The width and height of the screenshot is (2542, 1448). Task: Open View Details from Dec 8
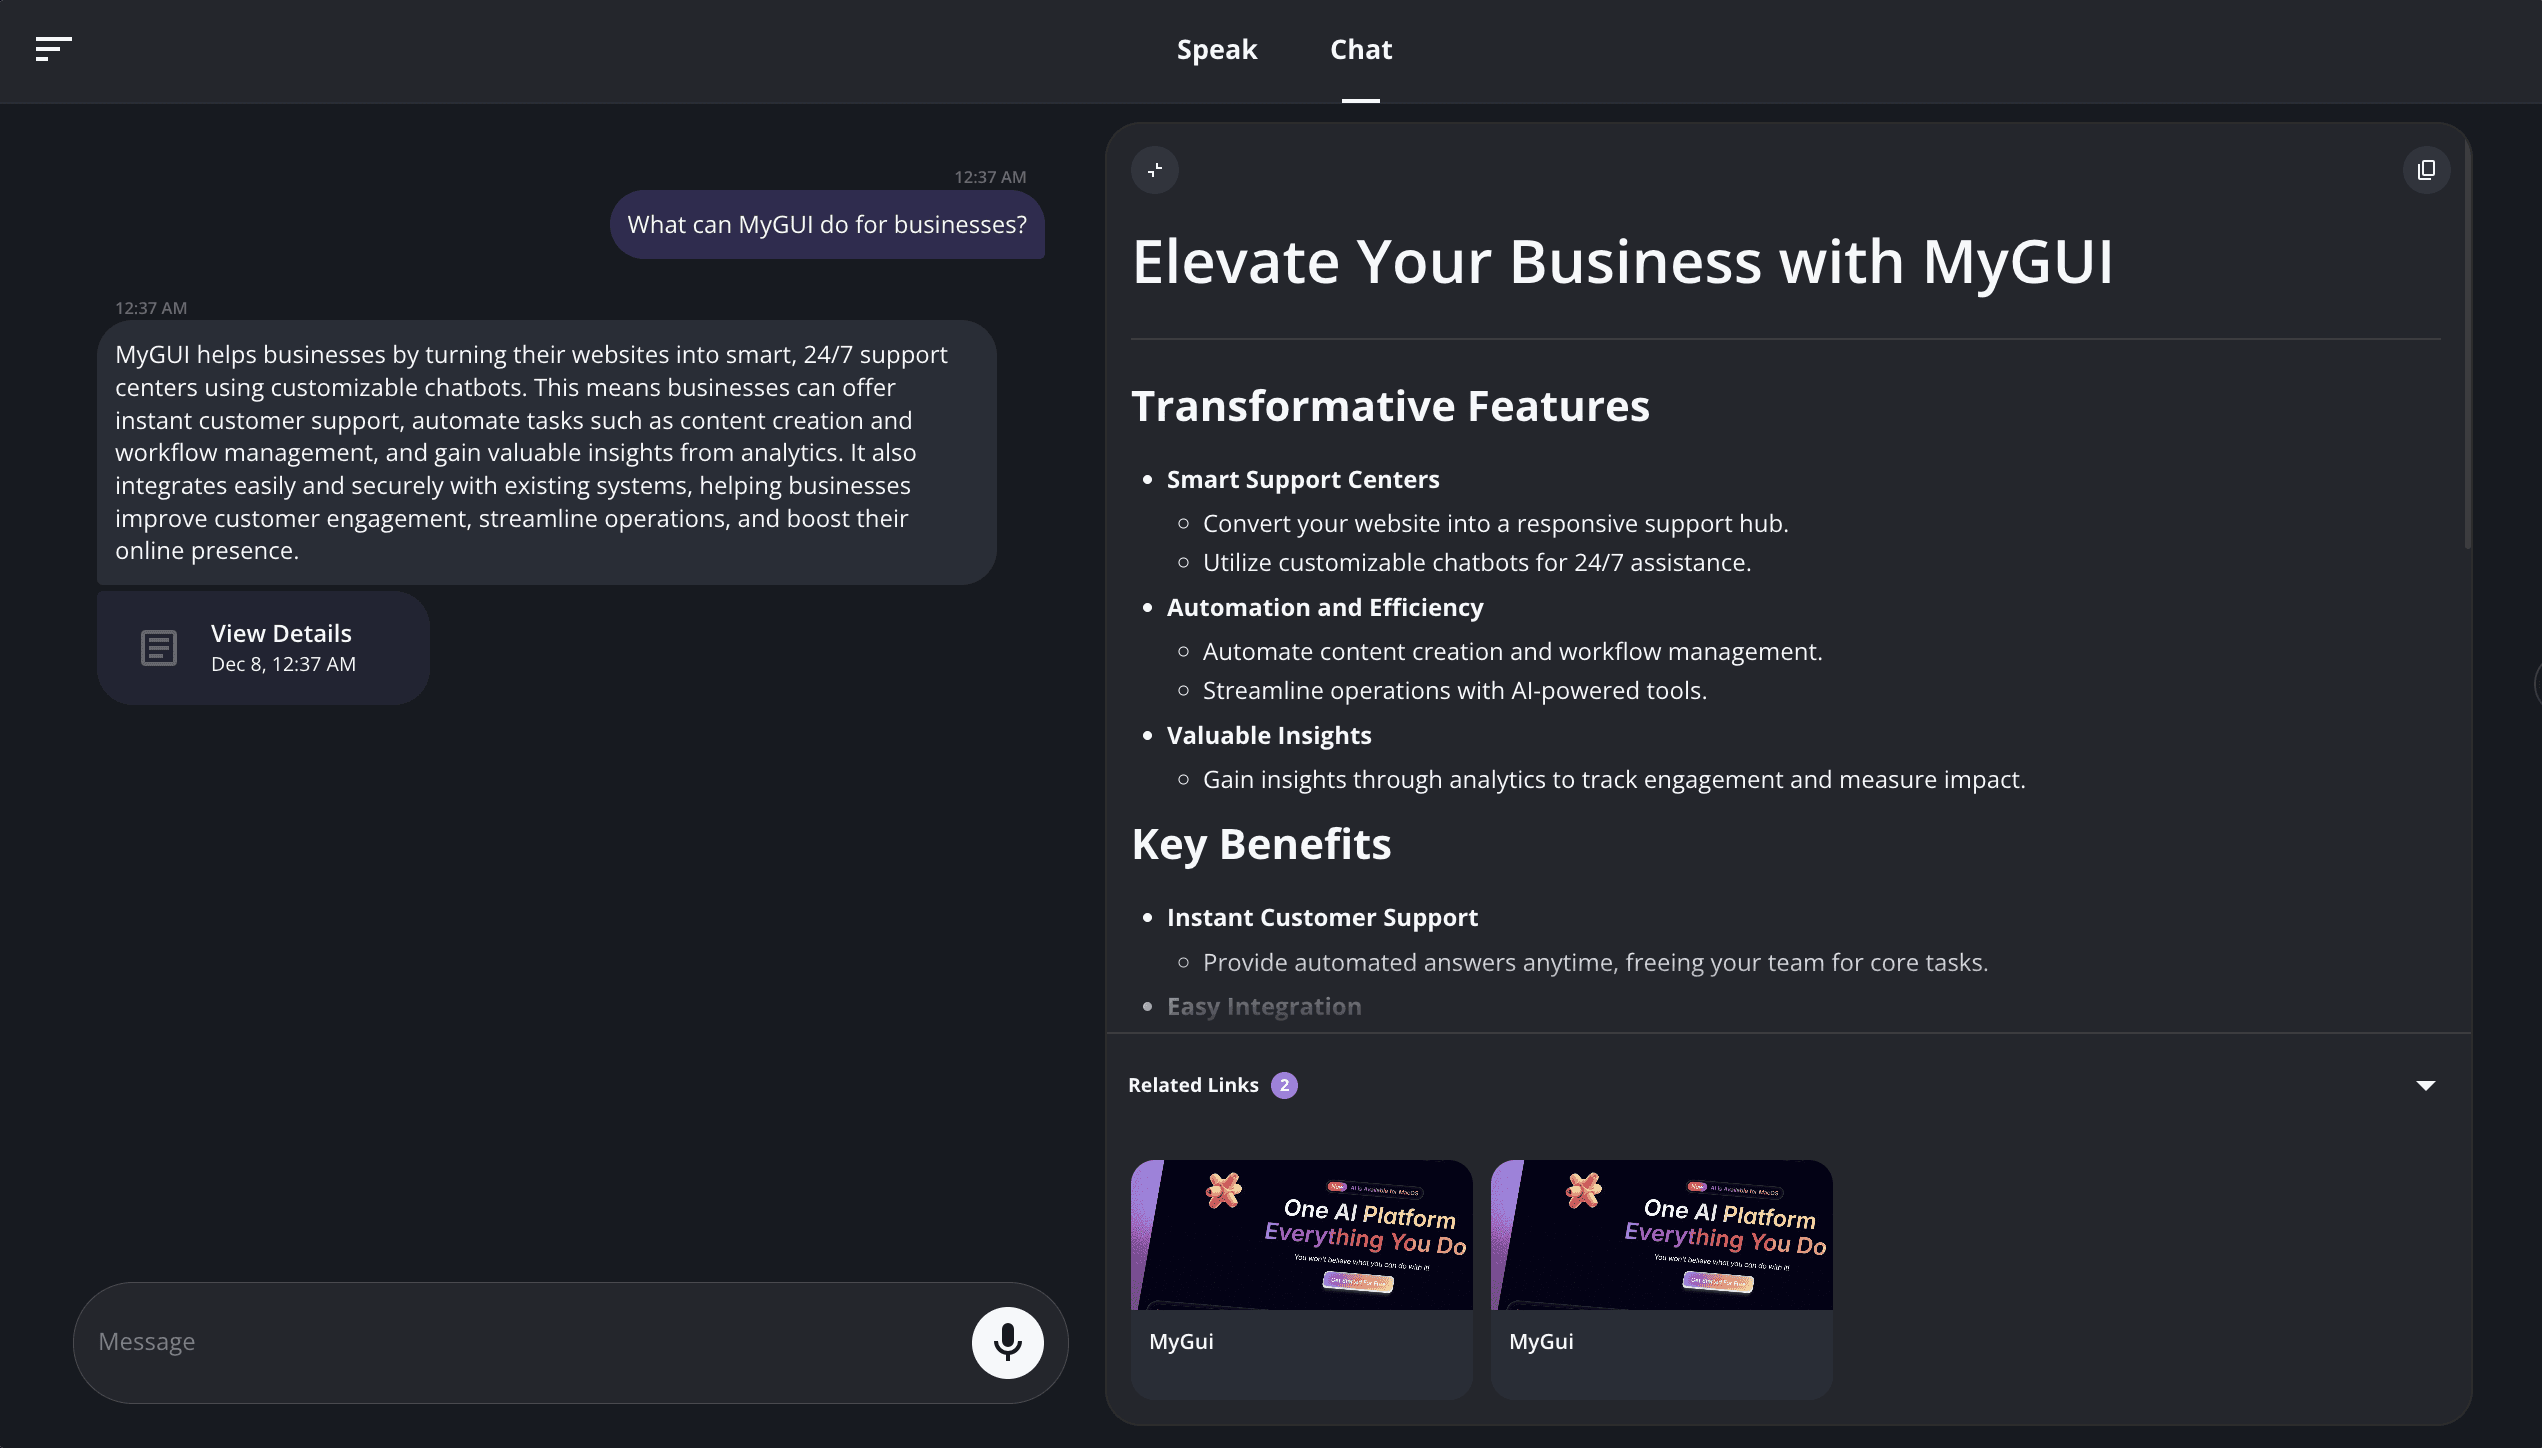click(x=282, y=647)
